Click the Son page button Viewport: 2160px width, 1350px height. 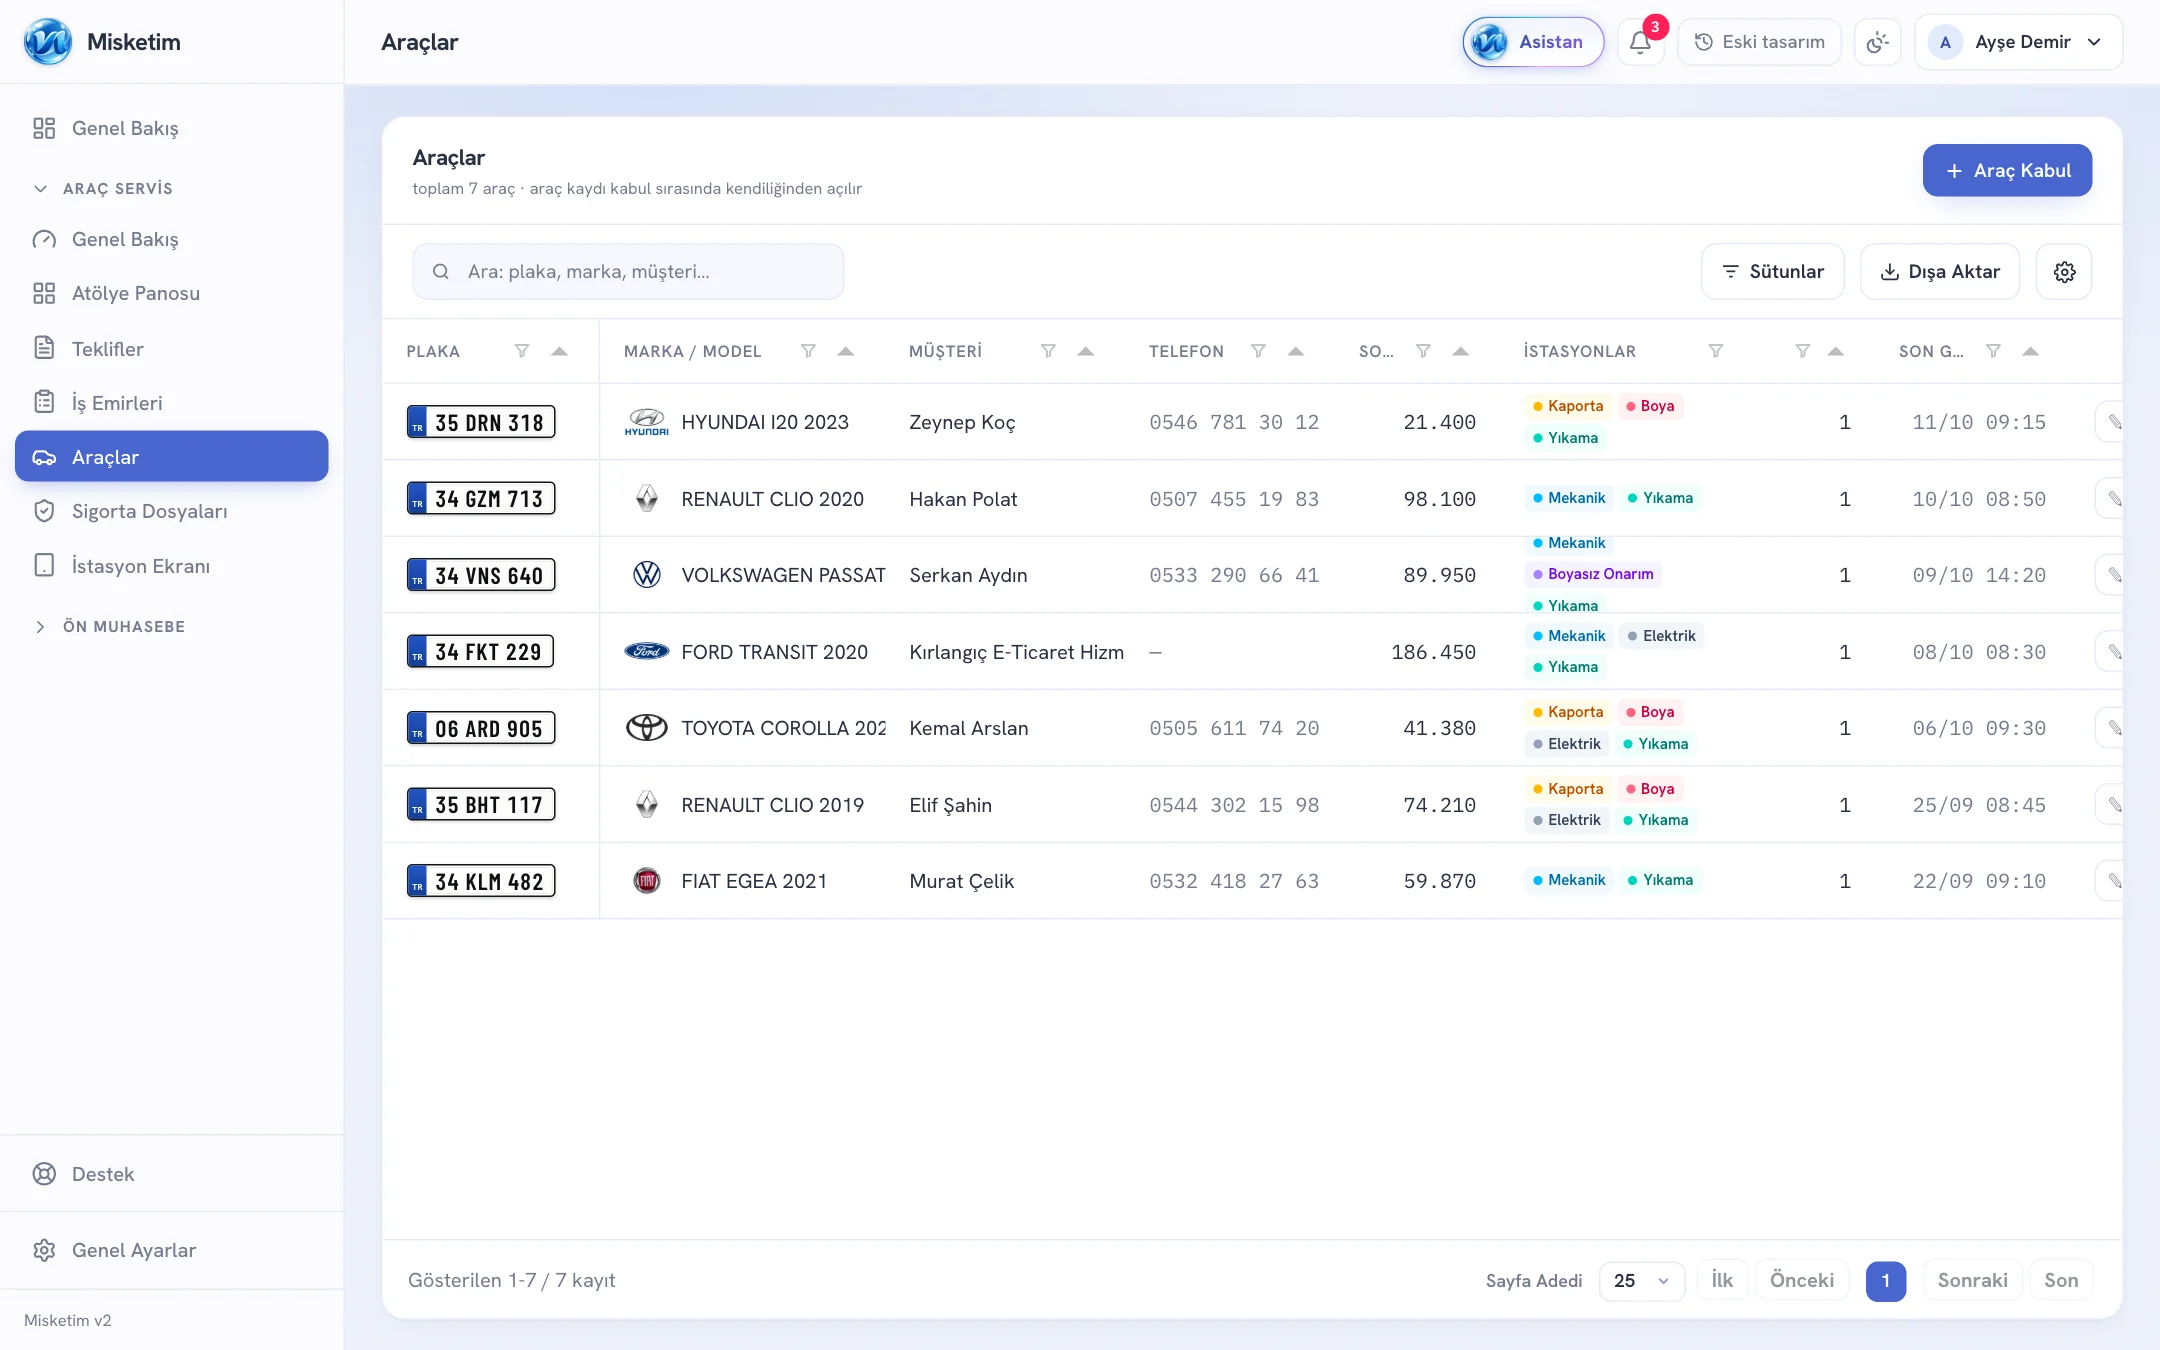2061,1281
